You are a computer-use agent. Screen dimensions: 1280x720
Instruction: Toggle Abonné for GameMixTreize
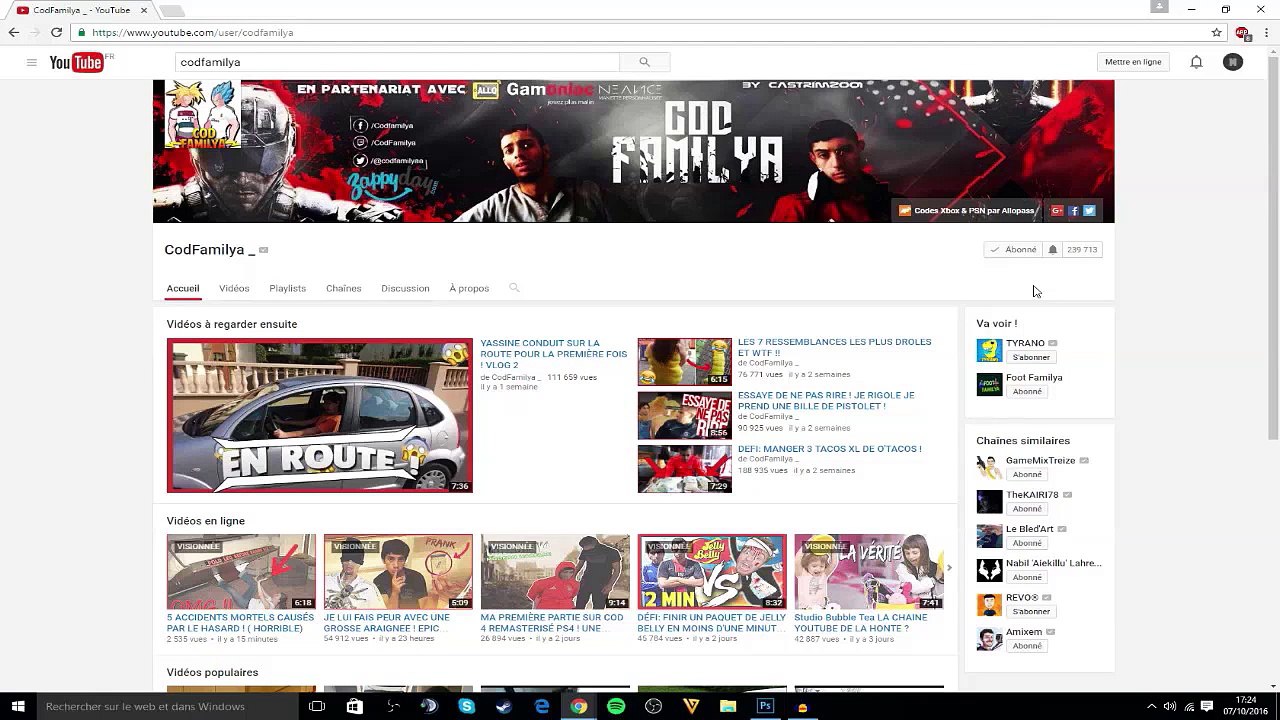pos(1027,474)
